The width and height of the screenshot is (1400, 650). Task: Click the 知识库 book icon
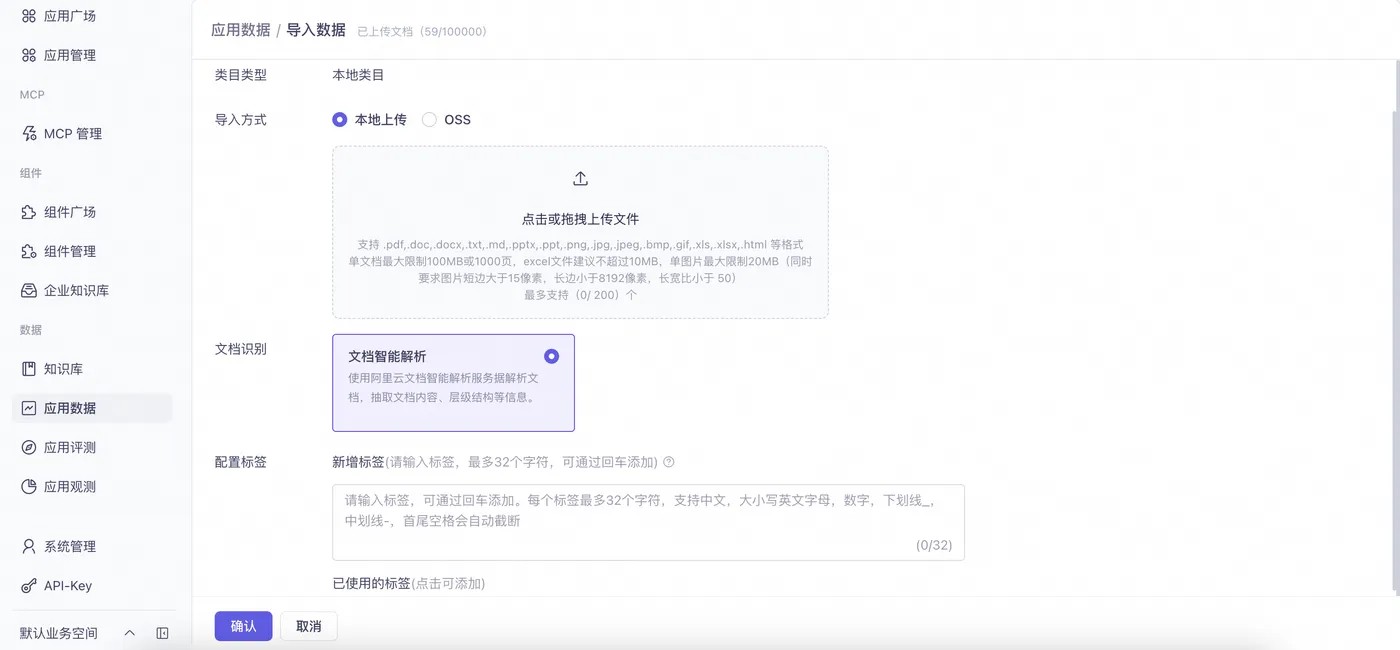(x=29, y=369)
